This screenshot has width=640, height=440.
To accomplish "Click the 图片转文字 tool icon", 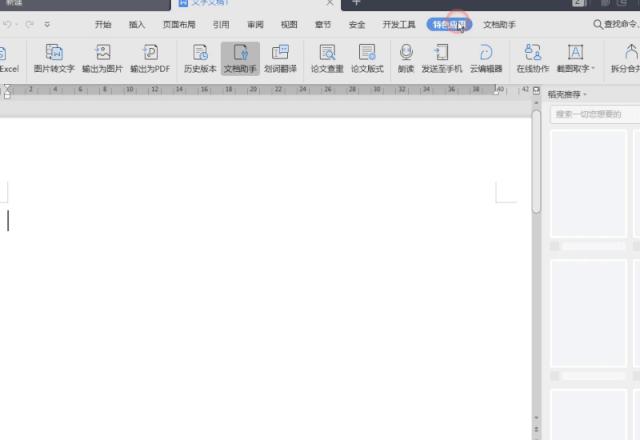I will [54, 53].
